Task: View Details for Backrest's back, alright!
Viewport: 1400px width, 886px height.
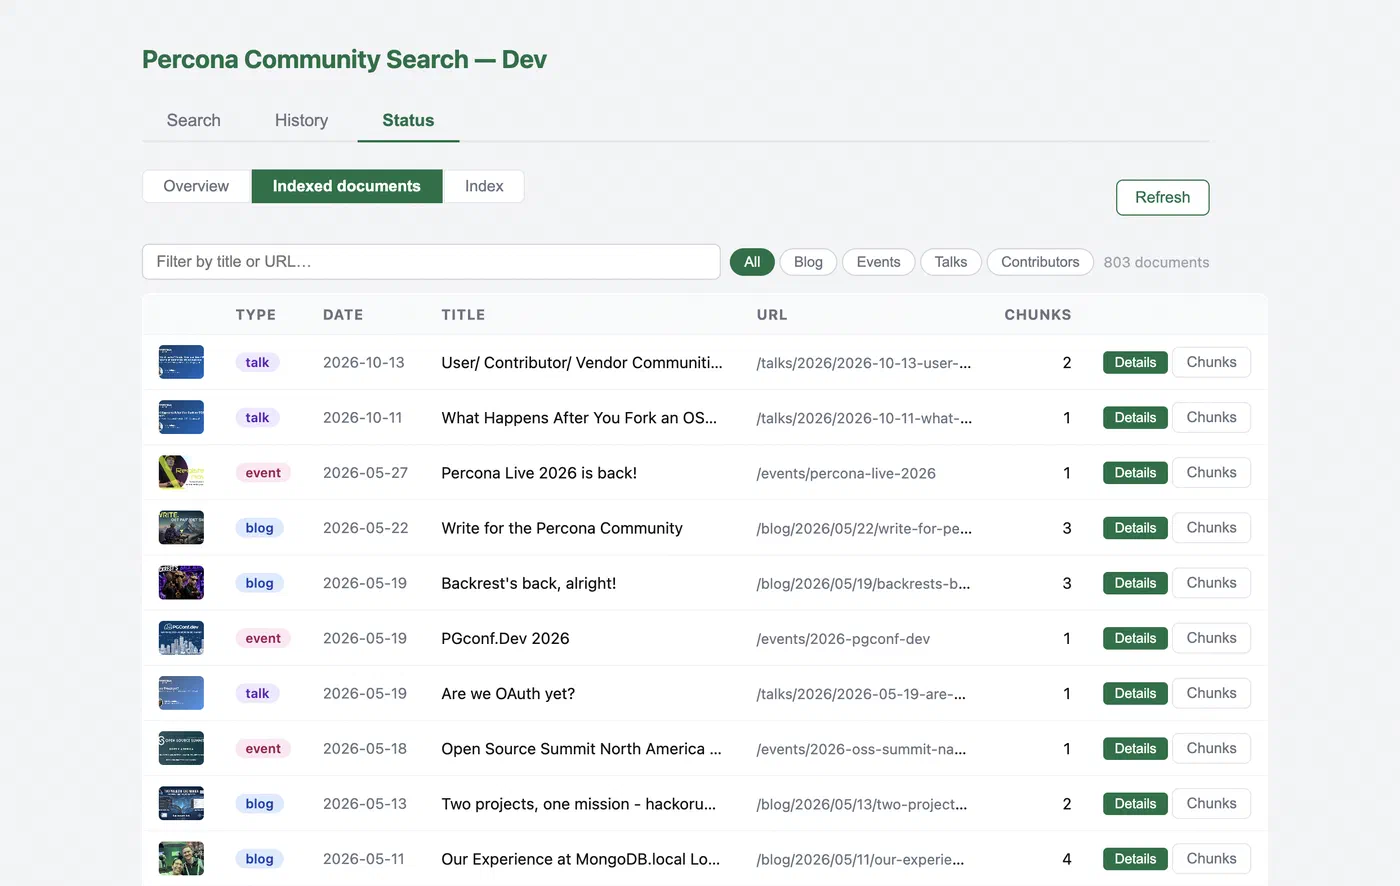Action: point(1135,583)
